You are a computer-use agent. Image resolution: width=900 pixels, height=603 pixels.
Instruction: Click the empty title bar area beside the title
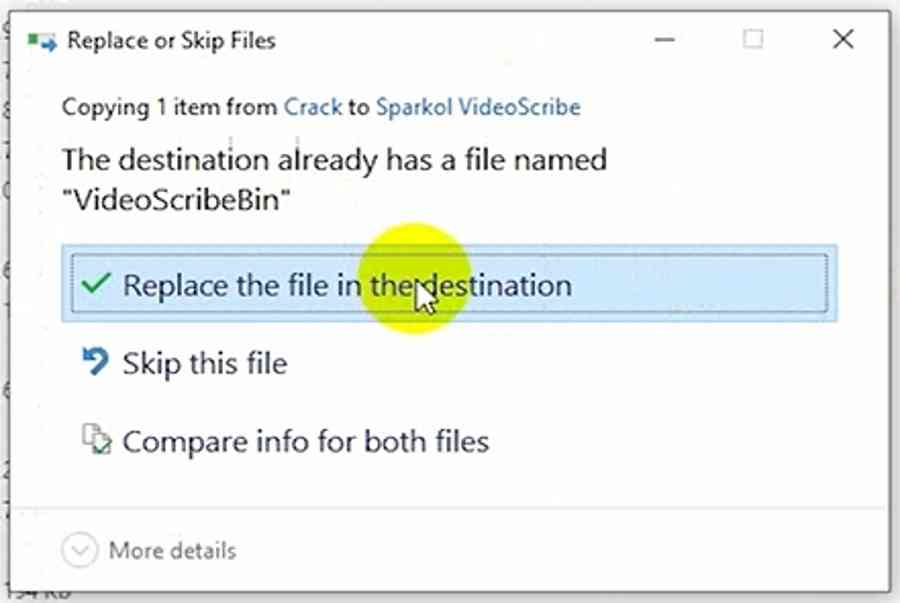(459, 40)
